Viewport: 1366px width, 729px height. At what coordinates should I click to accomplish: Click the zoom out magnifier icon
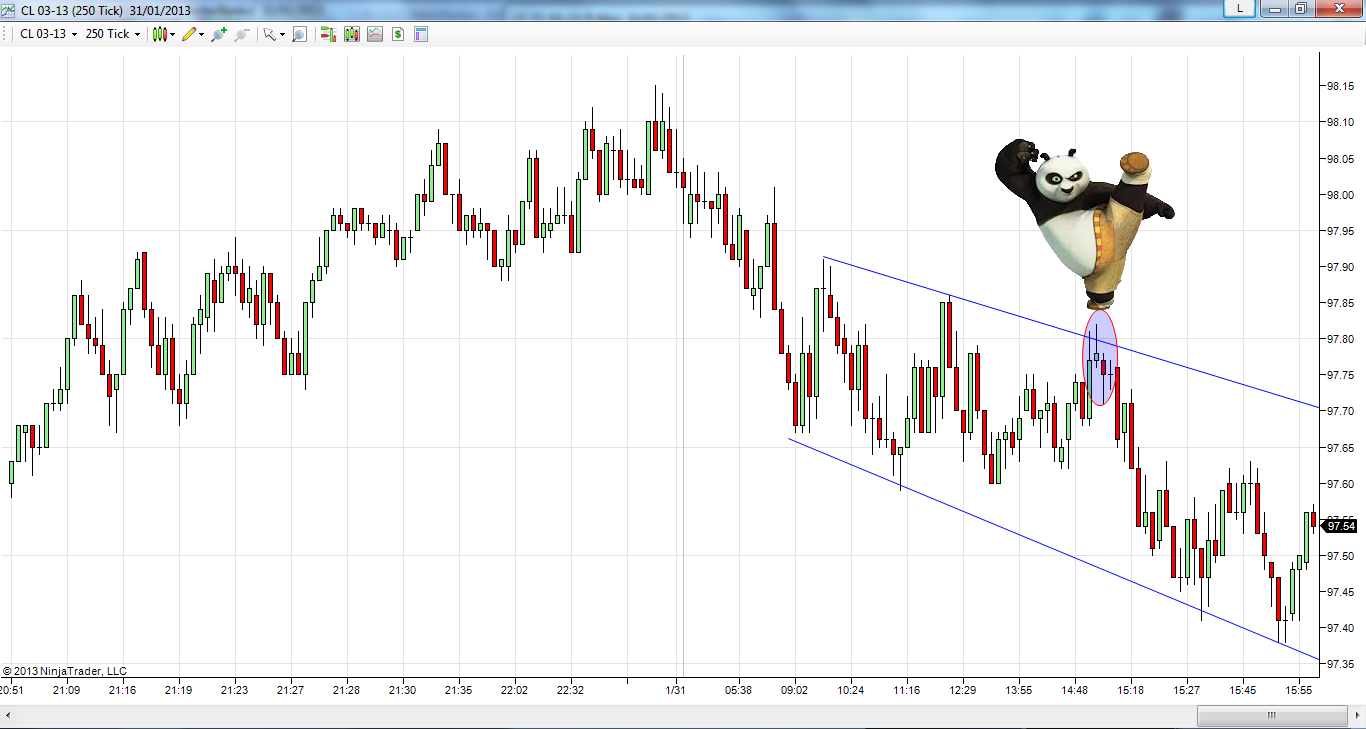(242, 34)
